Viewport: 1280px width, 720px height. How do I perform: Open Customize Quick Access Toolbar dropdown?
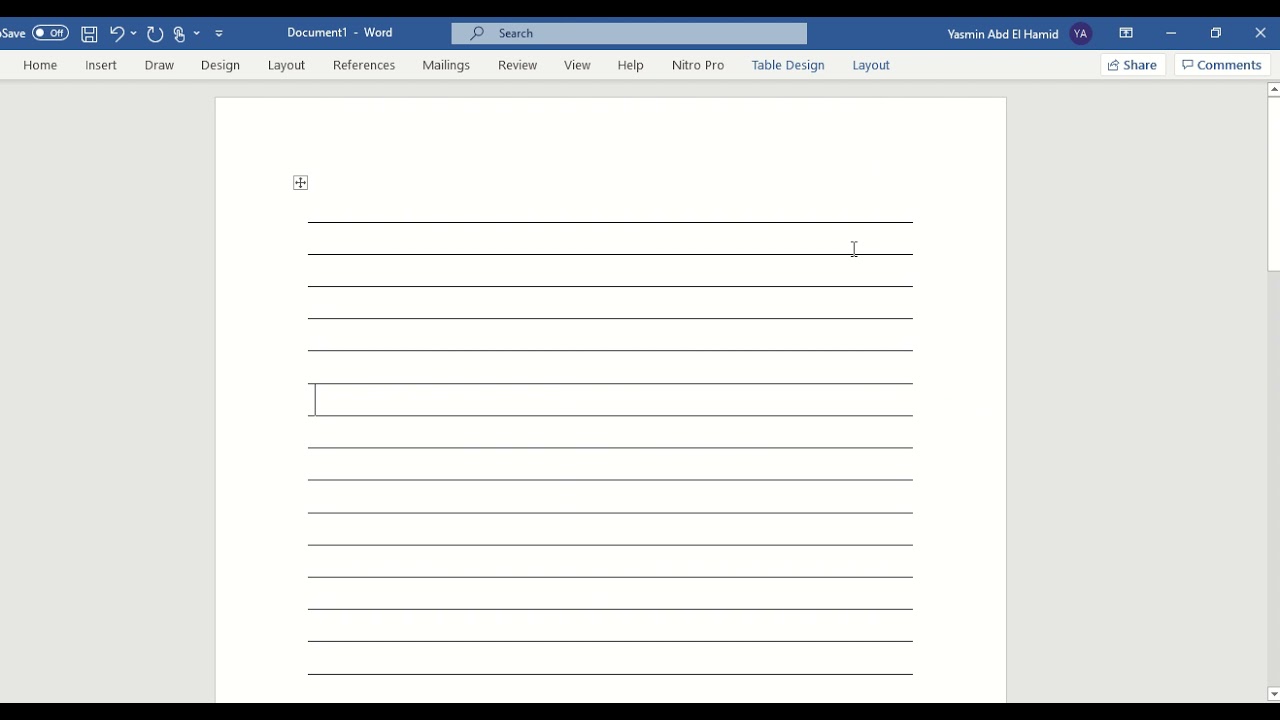coord(219,33)
